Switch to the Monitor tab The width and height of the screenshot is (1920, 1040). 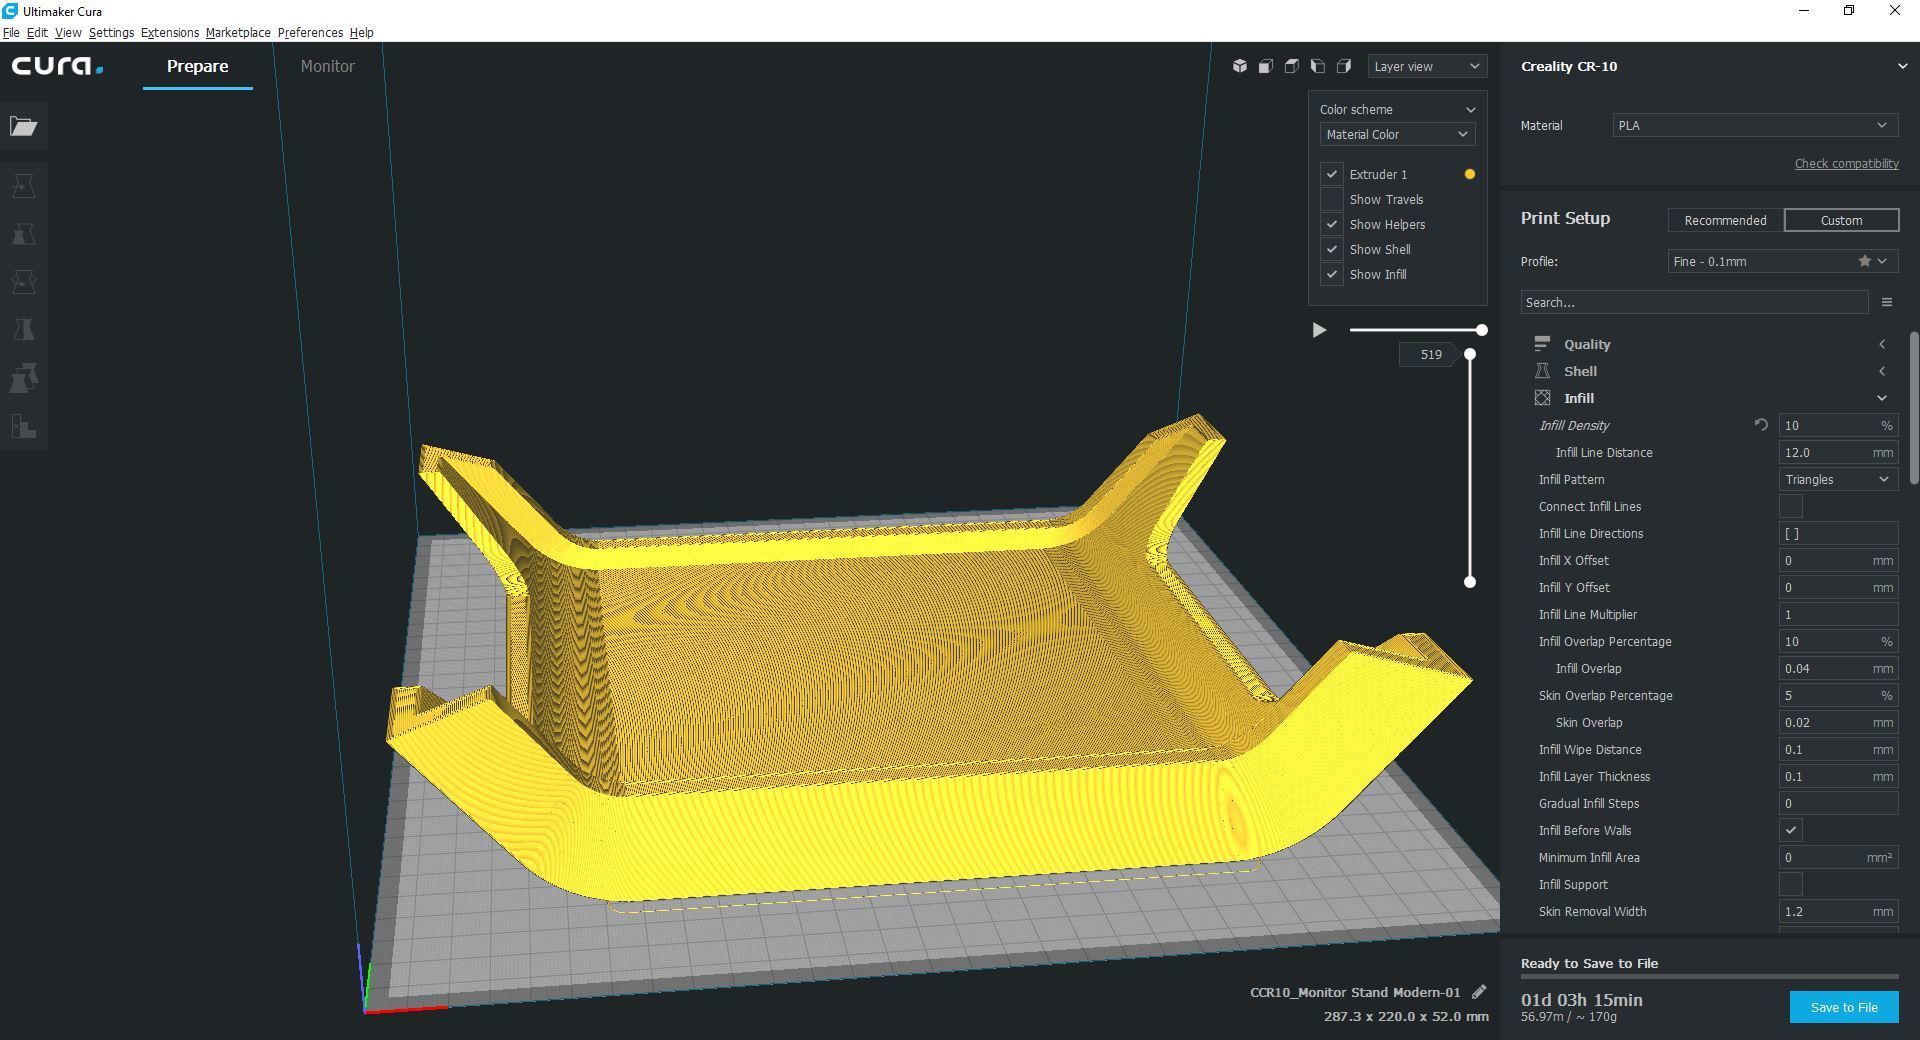click(327, 66)
